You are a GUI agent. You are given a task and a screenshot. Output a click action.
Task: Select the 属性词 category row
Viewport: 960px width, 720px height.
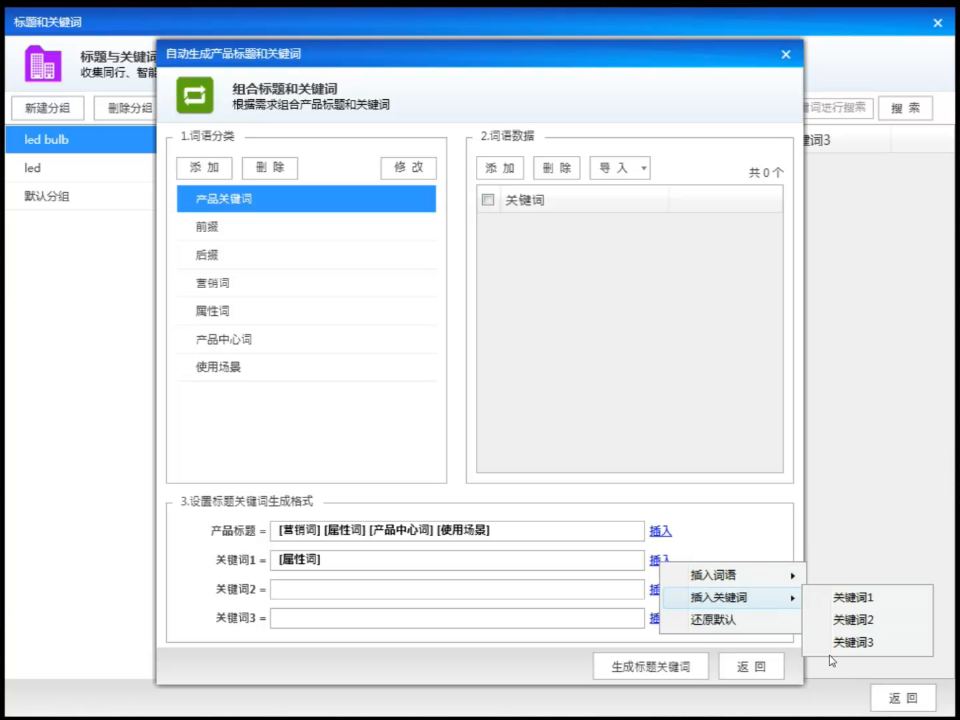pos(306,311)
